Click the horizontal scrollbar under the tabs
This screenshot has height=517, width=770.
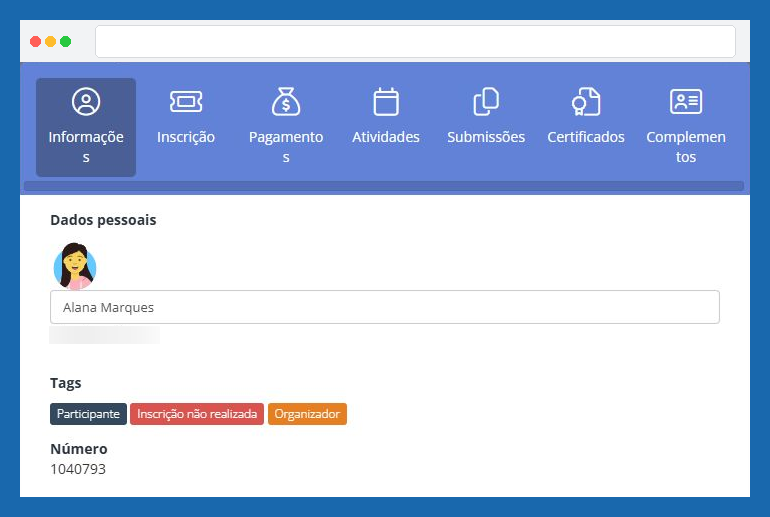(384, 186)
